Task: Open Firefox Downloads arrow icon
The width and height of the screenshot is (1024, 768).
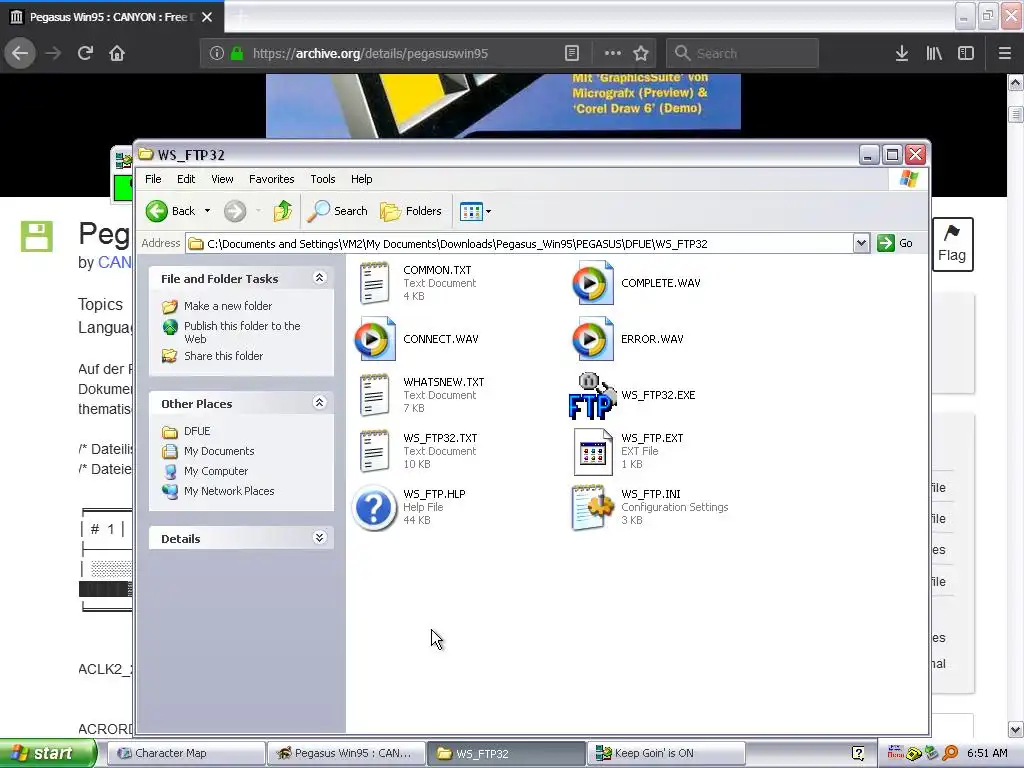Action: tap(902, 53)
